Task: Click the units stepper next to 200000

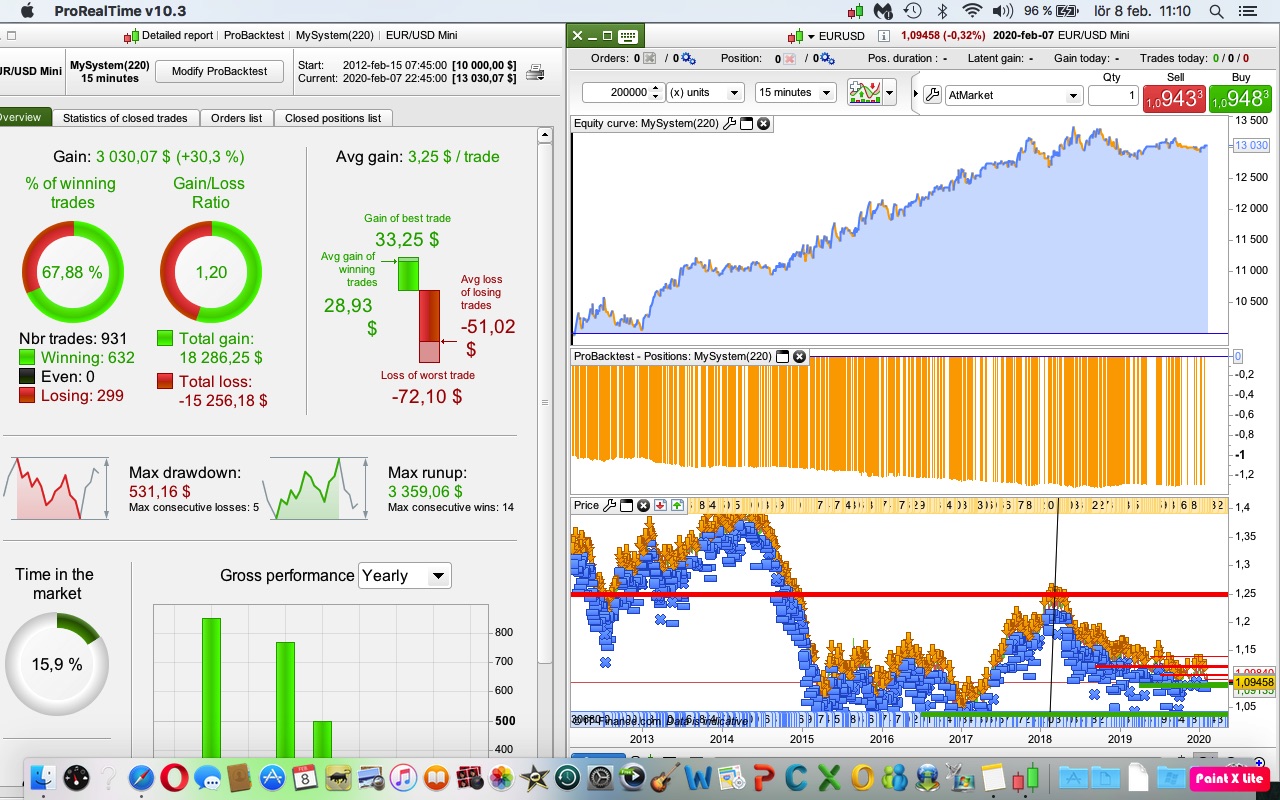Action: coord(655,93)
